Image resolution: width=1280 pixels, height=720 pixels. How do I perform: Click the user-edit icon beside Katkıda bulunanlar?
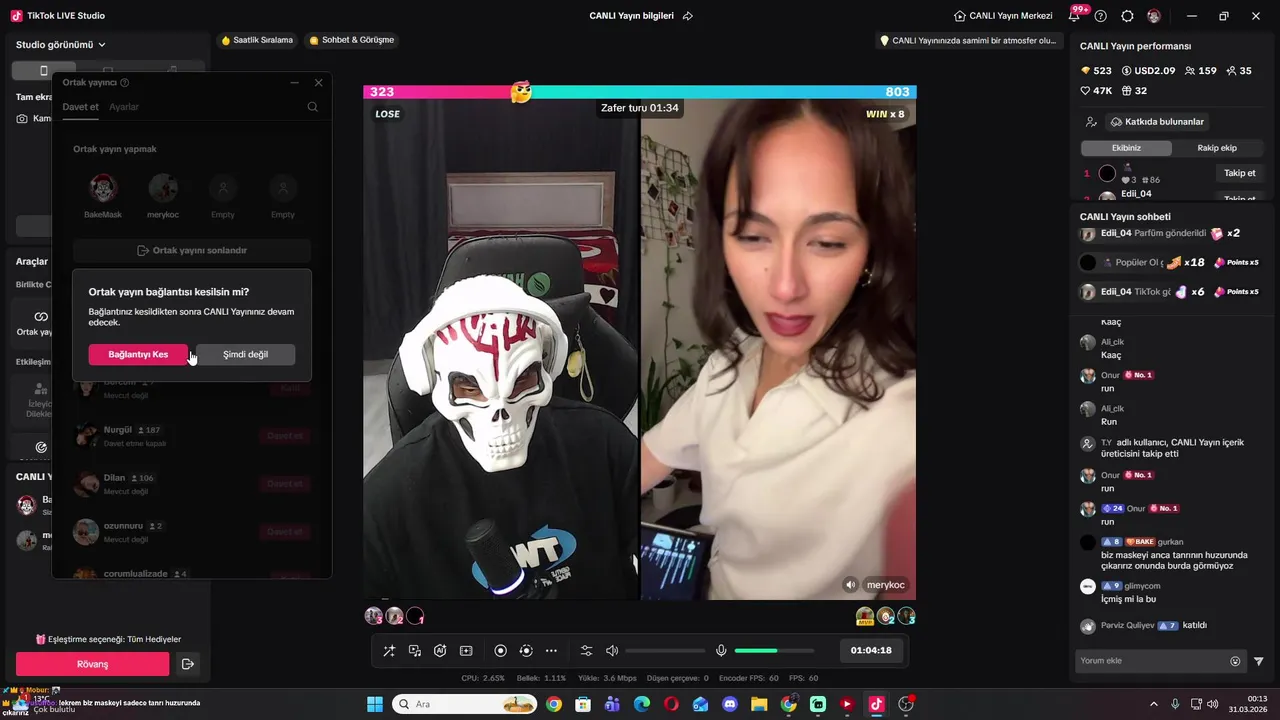(1091, 122)
